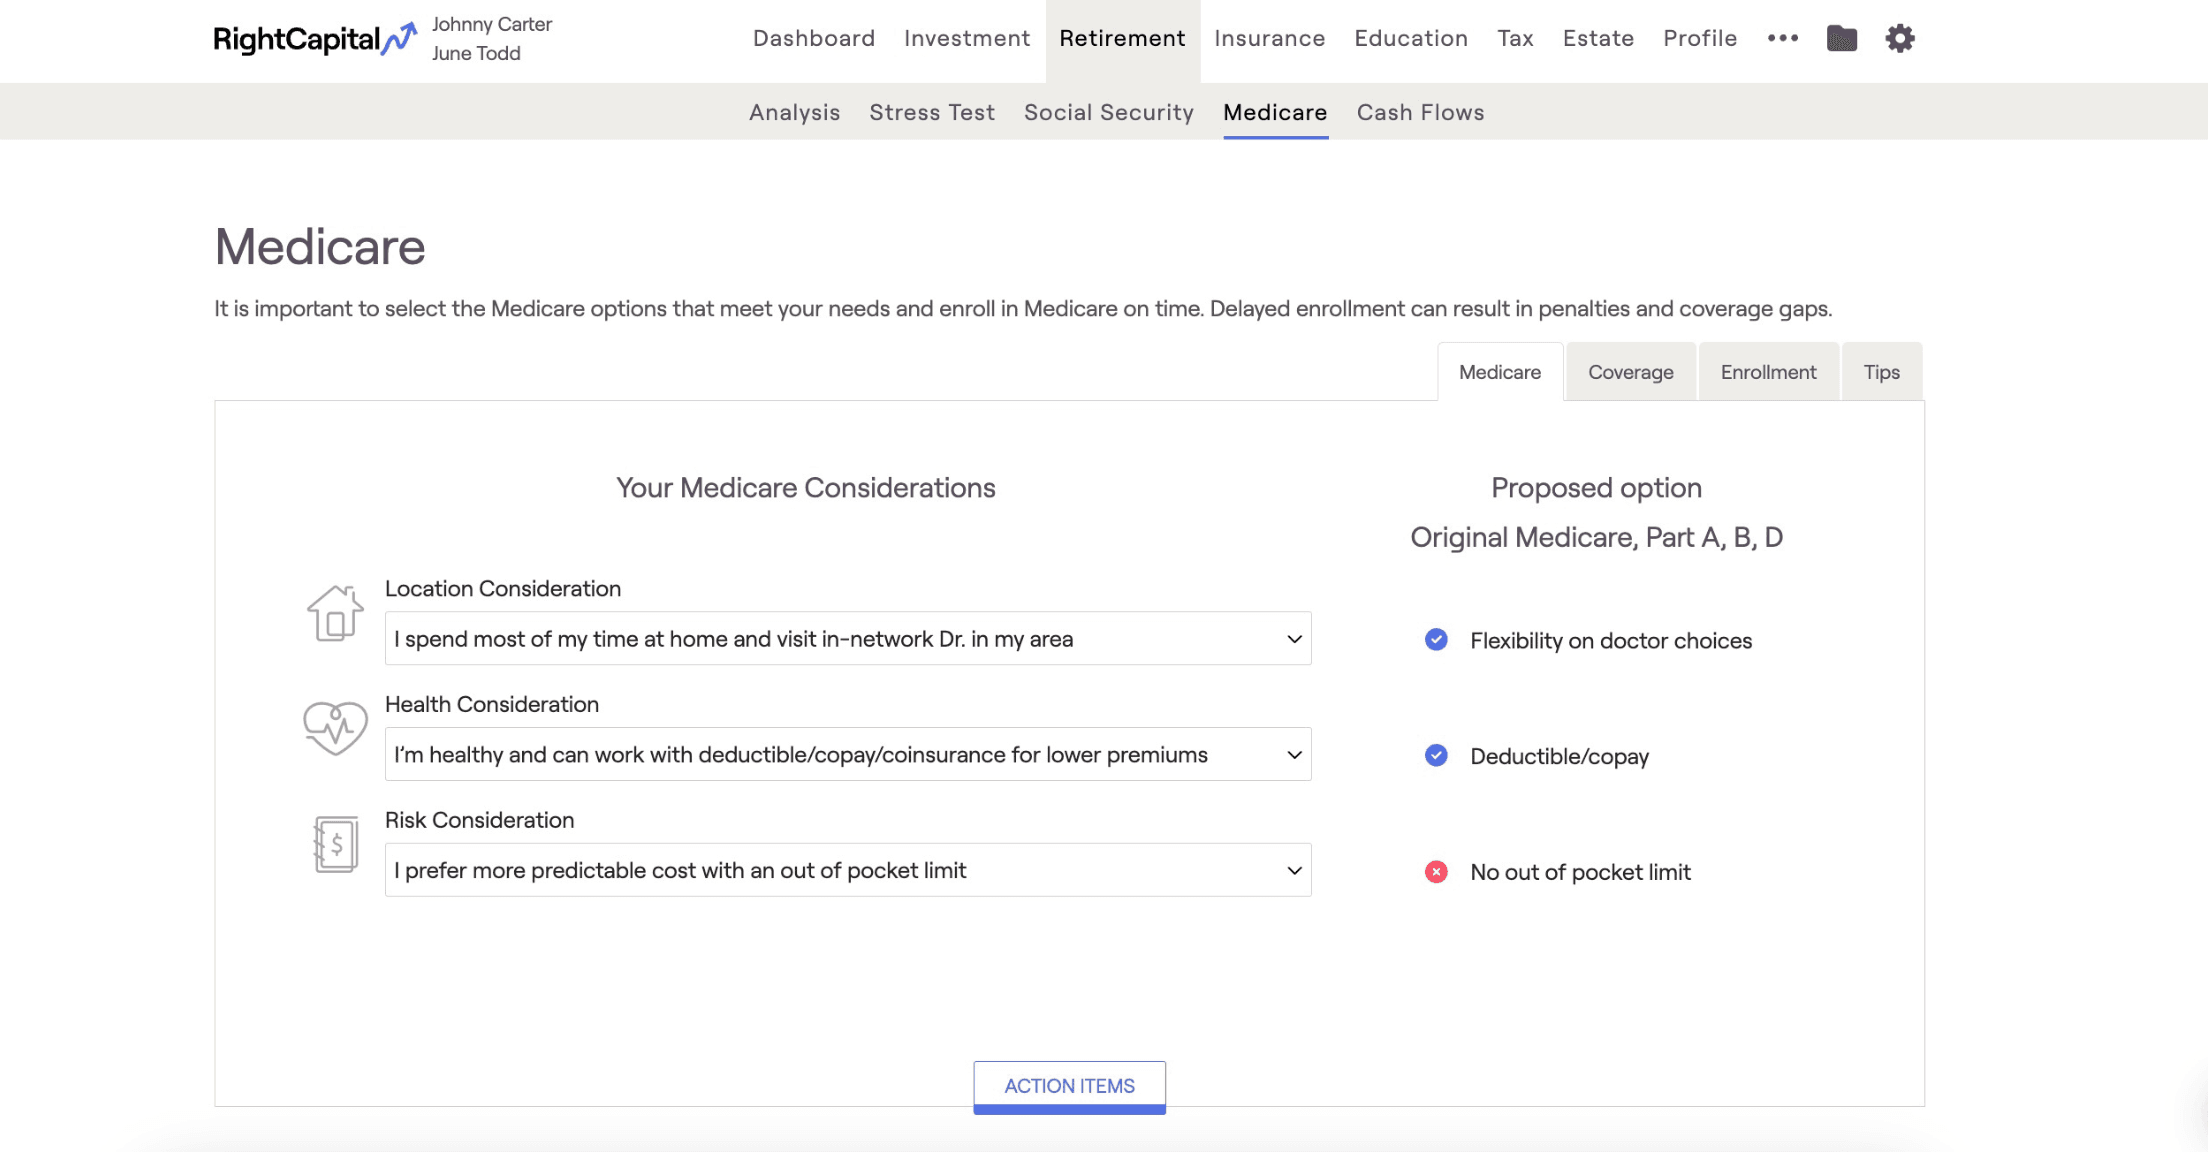Toggle the green checkmark for Deductible/copay
Screen dimensions: 2208x1152
[x=1435, y=755]
